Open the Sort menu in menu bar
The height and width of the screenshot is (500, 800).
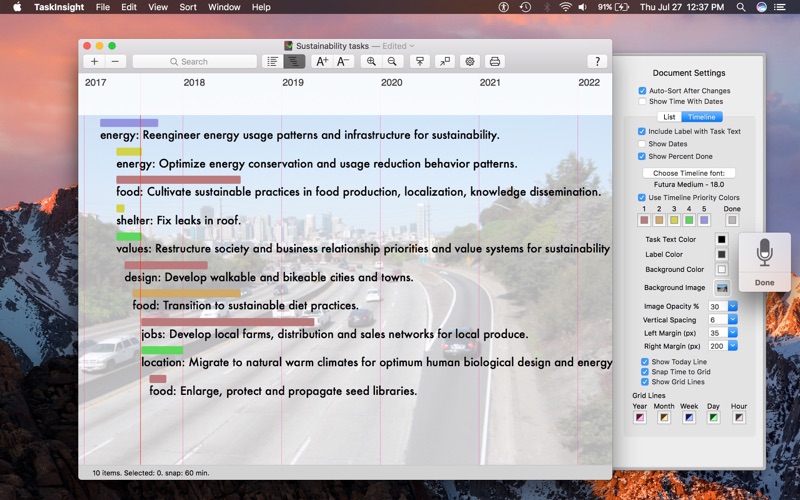click(188, 7)
